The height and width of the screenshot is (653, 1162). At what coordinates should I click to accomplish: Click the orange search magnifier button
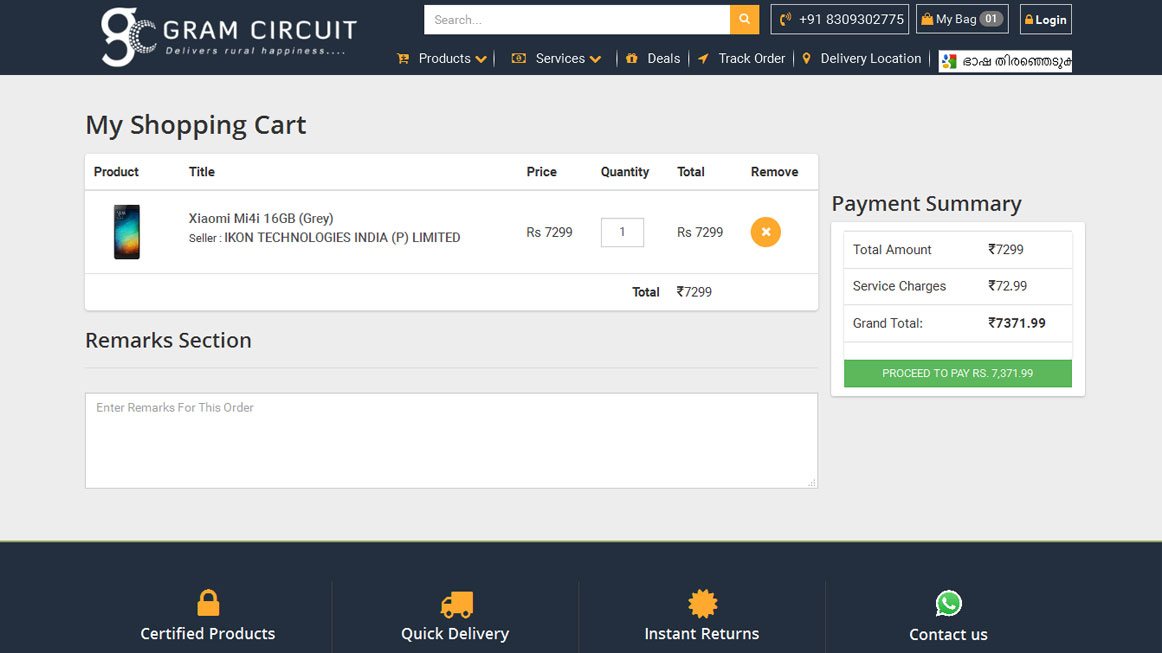pyautogui.click(x=744, y=19)
